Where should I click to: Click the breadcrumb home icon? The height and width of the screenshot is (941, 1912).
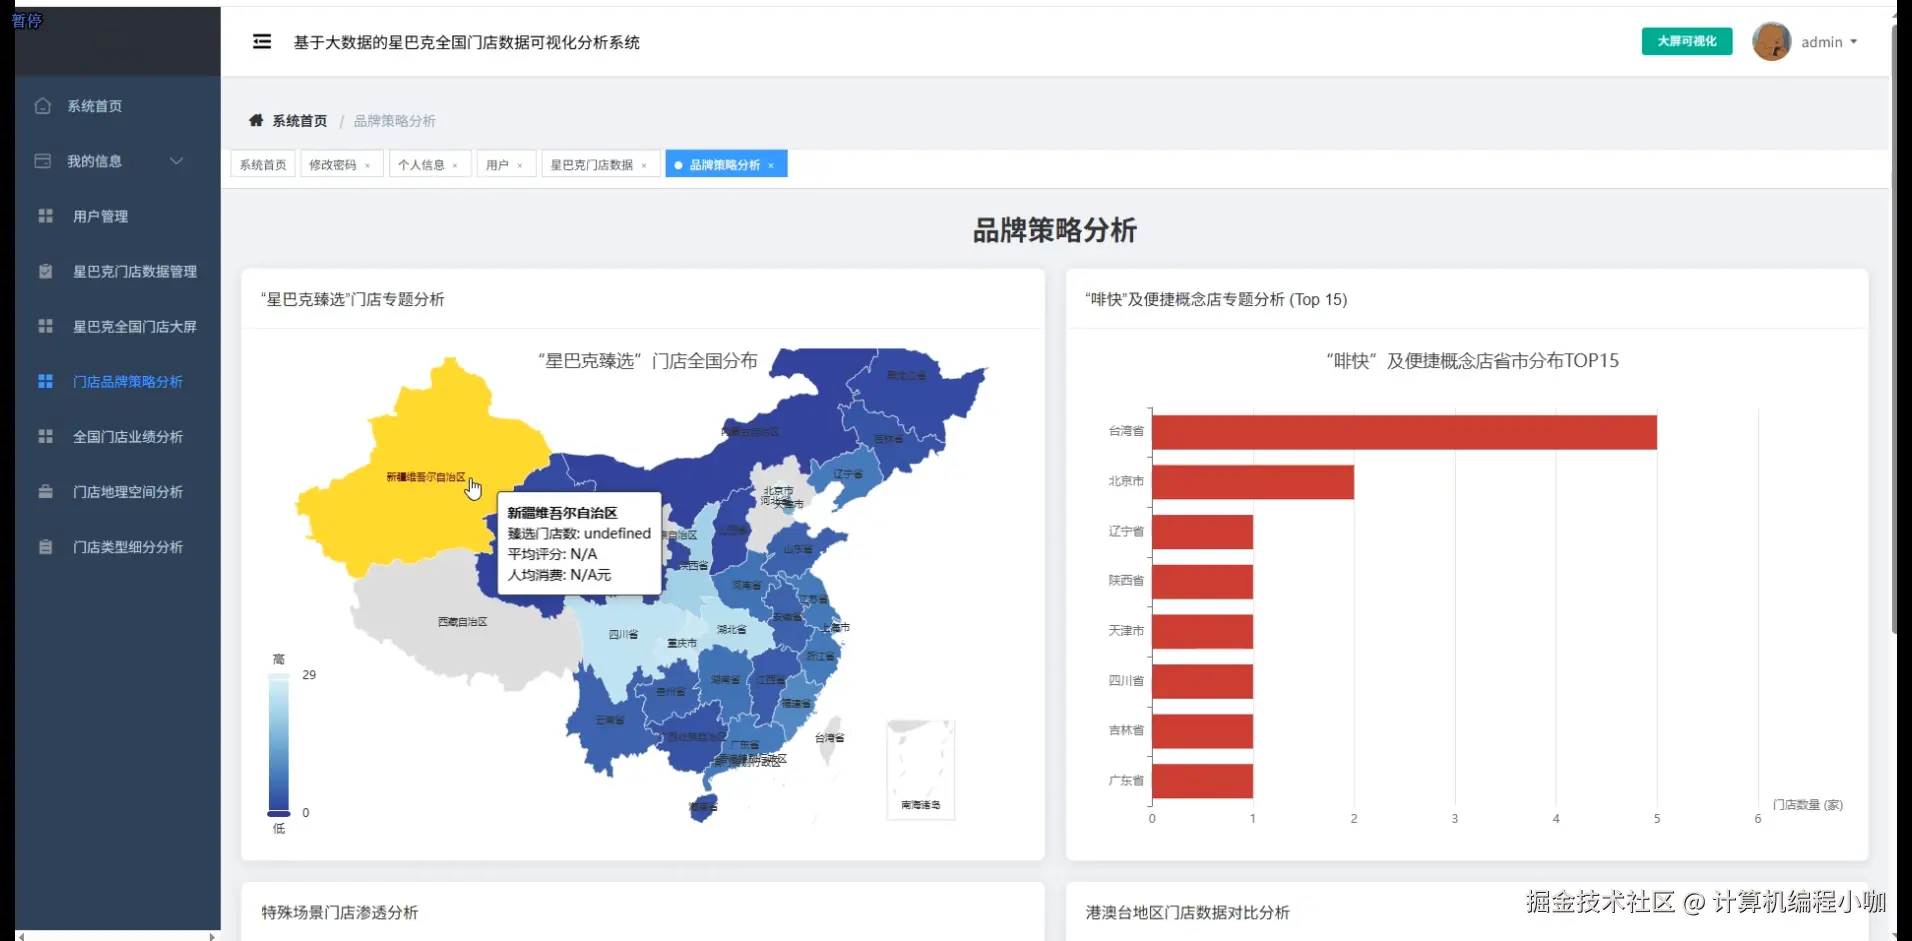coord(256,120)
